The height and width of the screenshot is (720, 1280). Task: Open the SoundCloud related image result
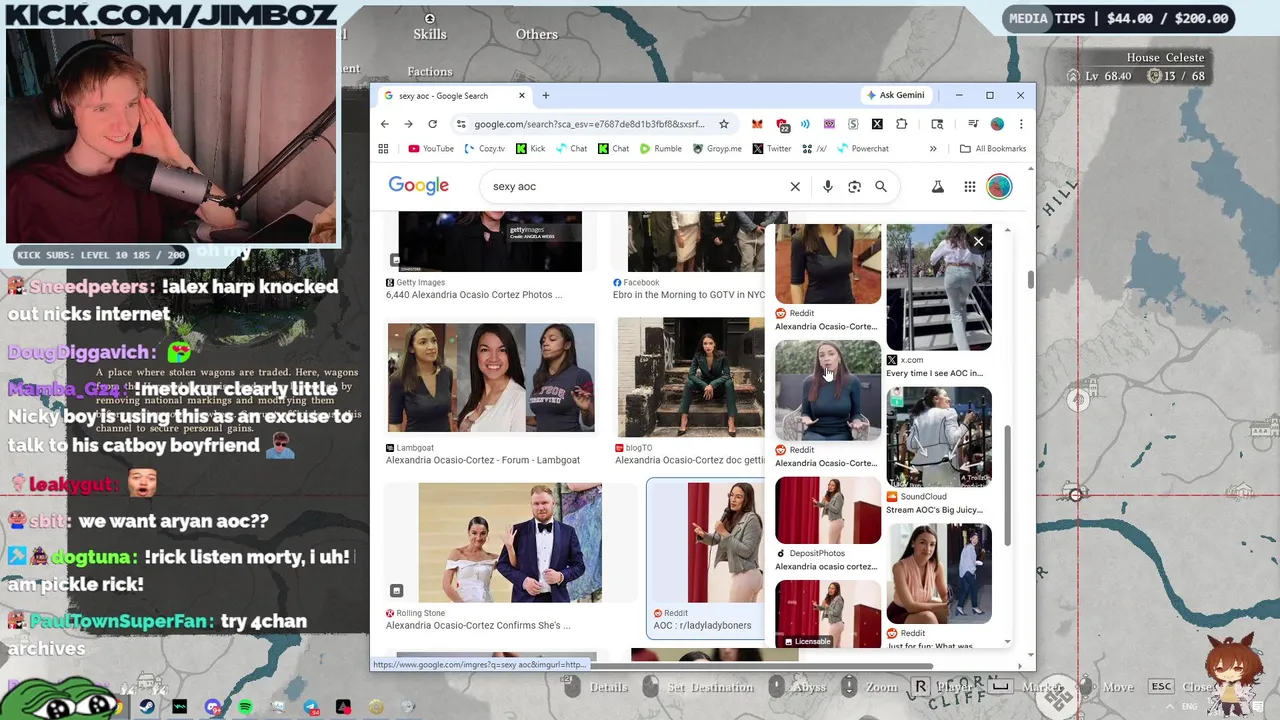click(938, 437)
